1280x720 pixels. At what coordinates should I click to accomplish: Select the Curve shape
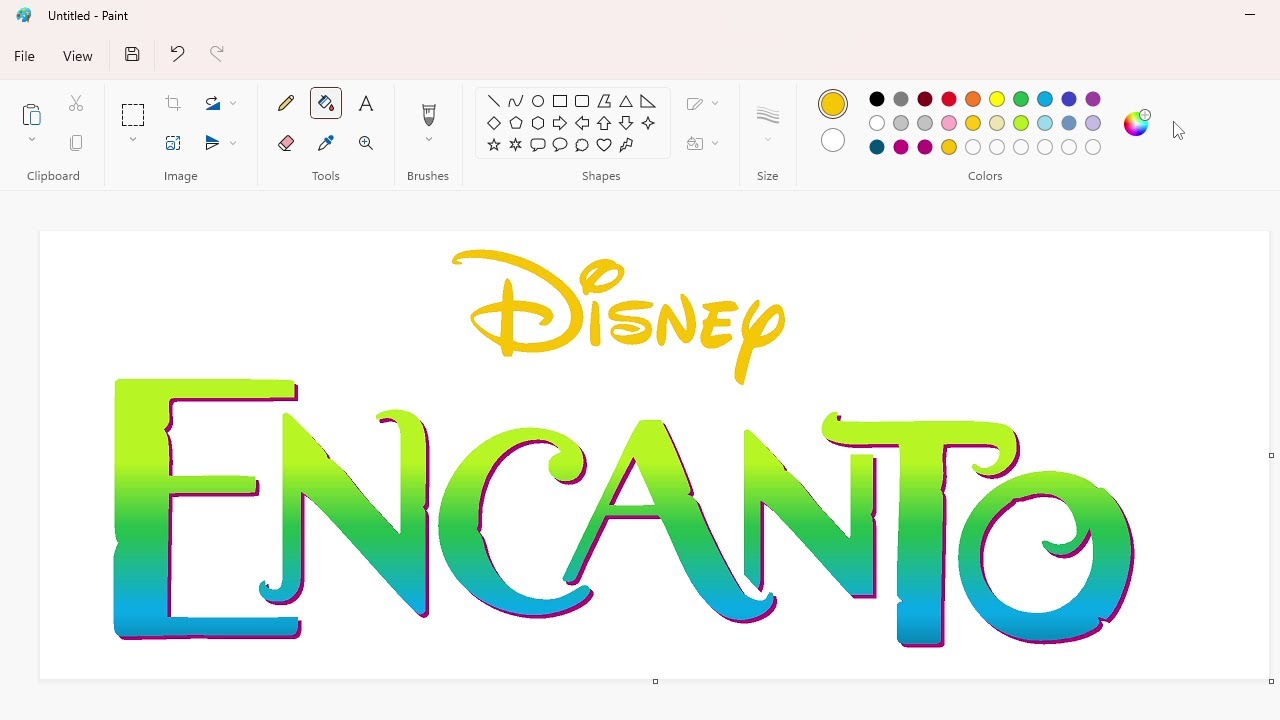(x=516, y=101)
